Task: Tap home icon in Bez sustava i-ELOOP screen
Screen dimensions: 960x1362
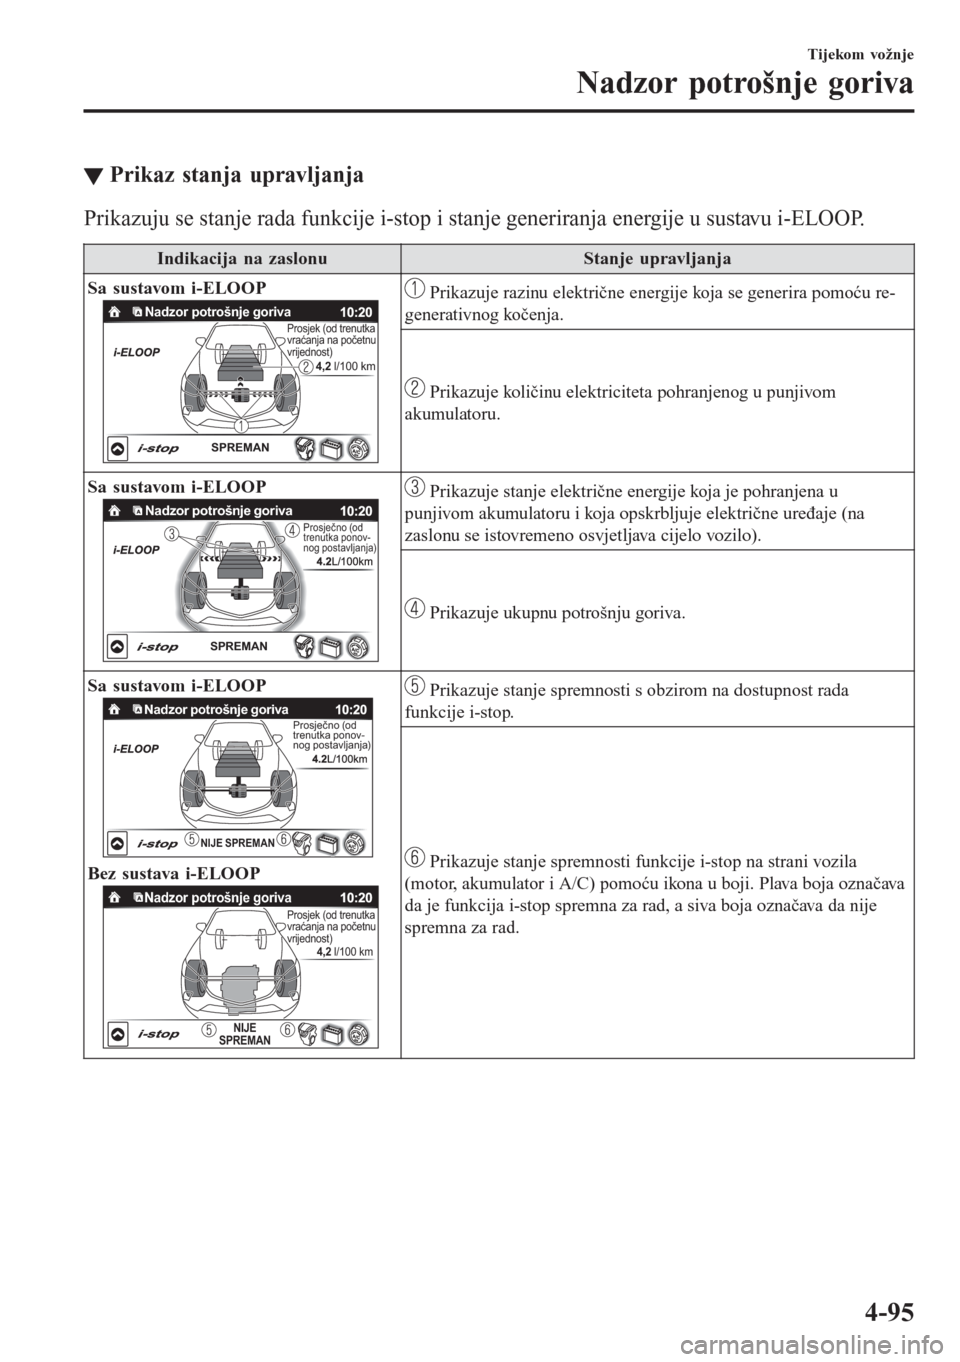Action: coord(115,898)
